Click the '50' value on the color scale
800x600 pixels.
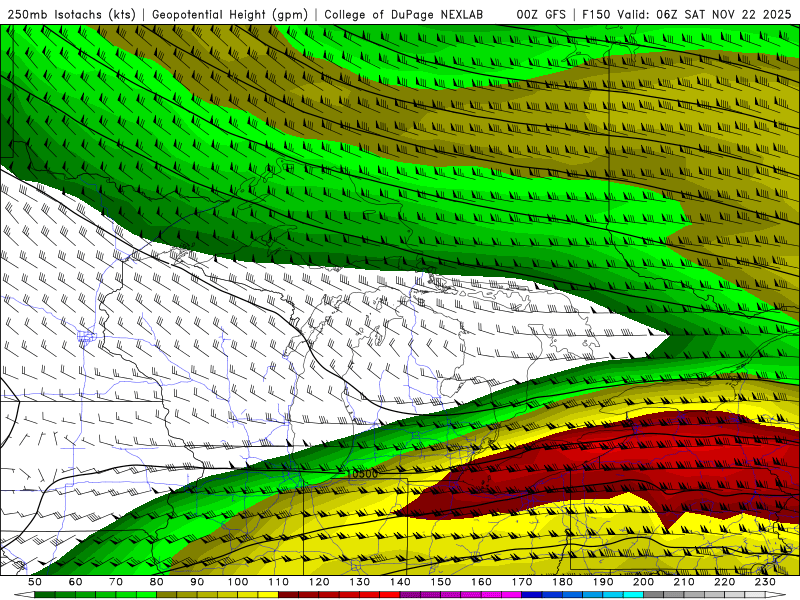[35, 582]
